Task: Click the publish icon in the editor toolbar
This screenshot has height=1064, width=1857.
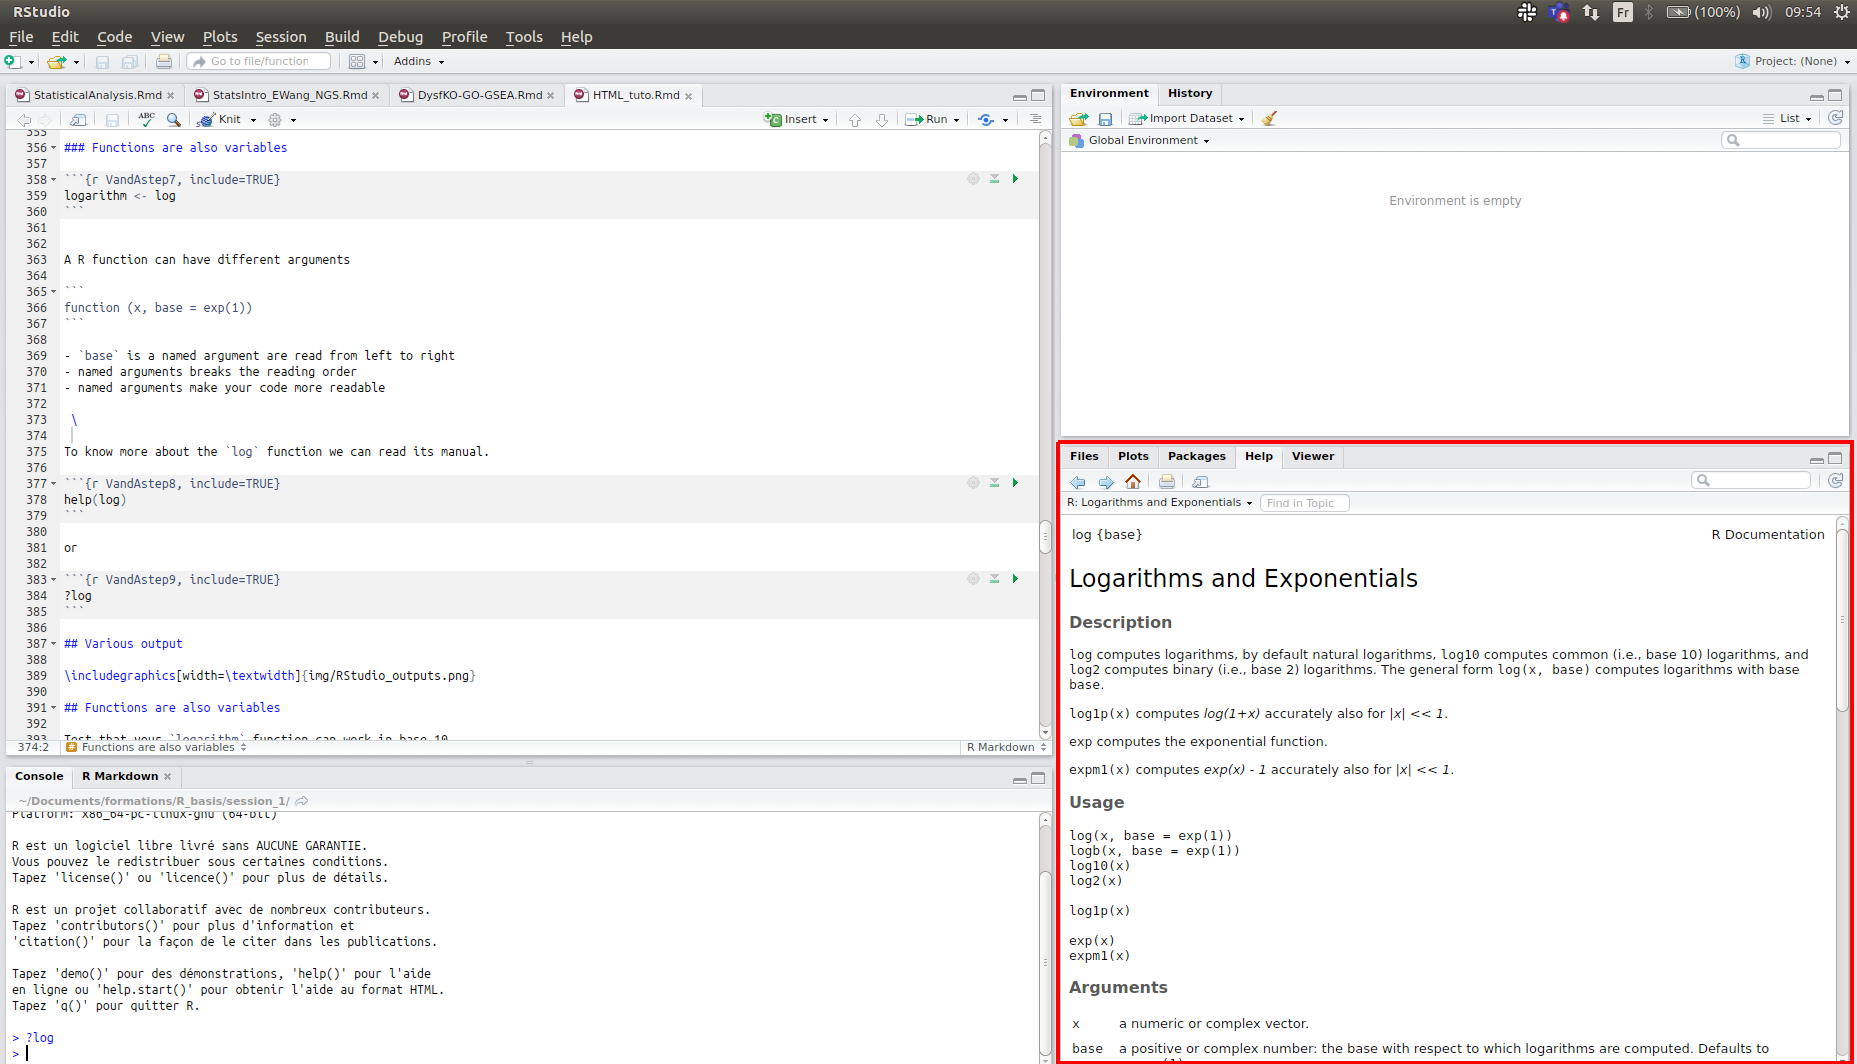Action: pyautogui.click(x=986, y=120)
